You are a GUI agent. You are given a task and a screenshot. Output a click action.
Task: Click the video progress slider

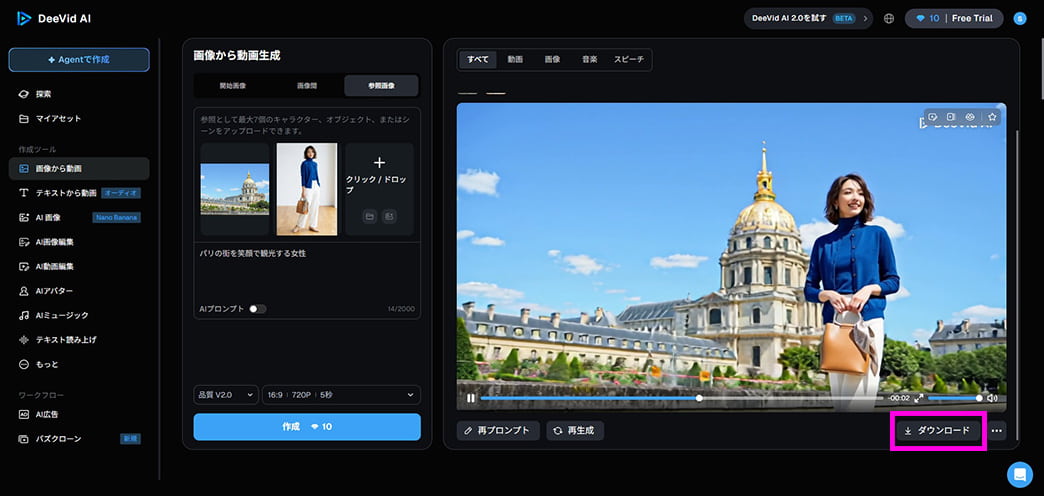(682, 398)
